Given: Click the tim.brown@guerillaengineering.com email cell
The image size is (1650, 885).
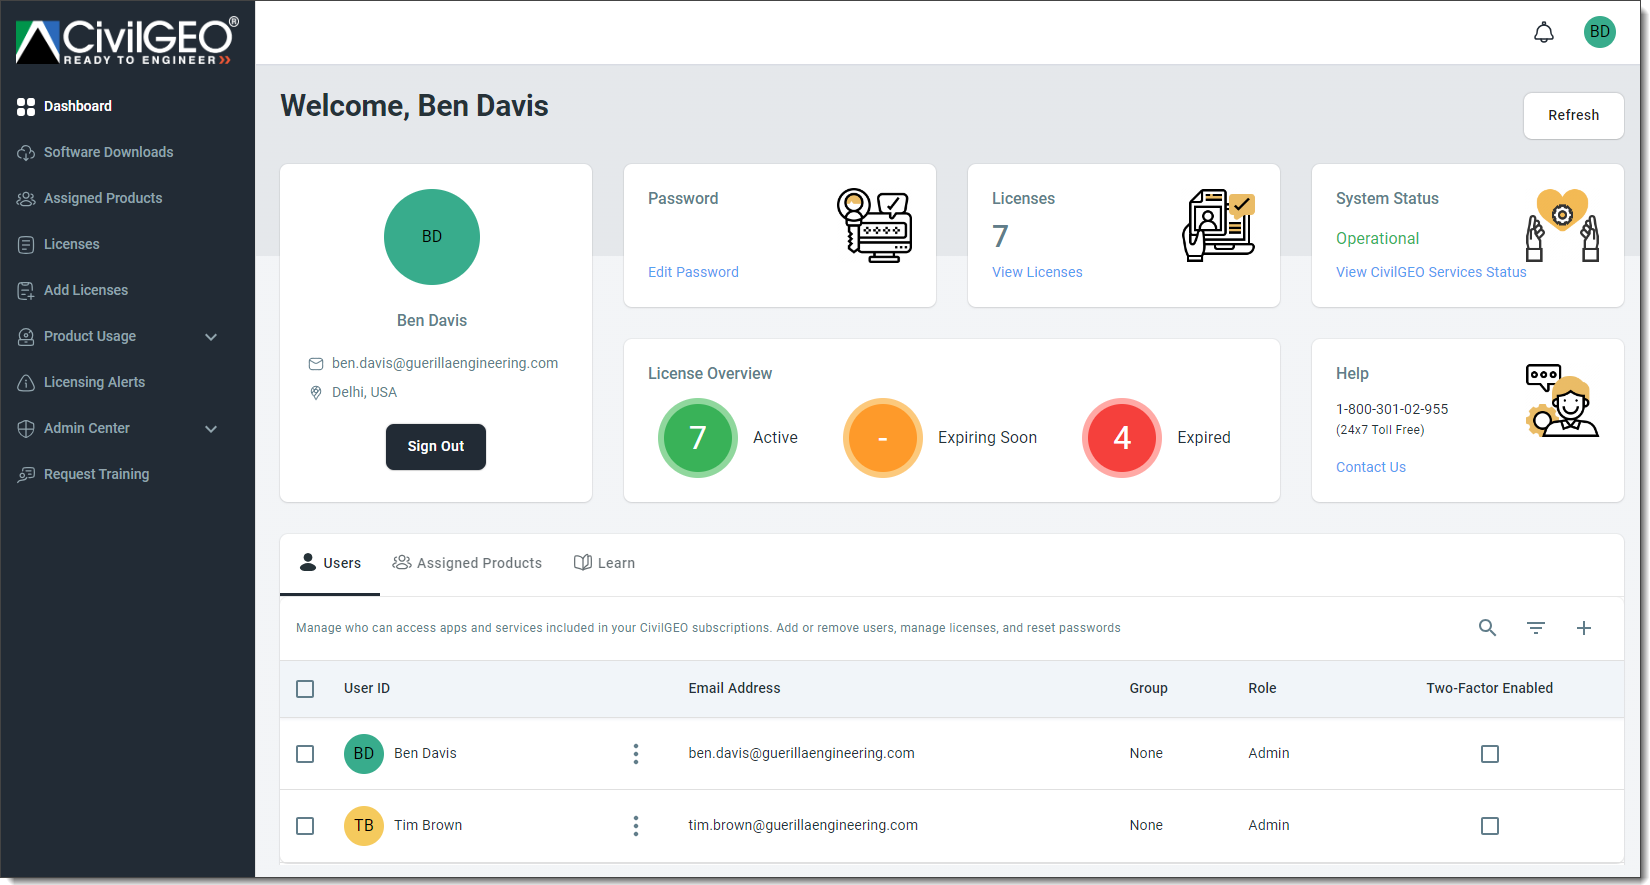Looking at the screenshot, I should [x=803, y=825].
